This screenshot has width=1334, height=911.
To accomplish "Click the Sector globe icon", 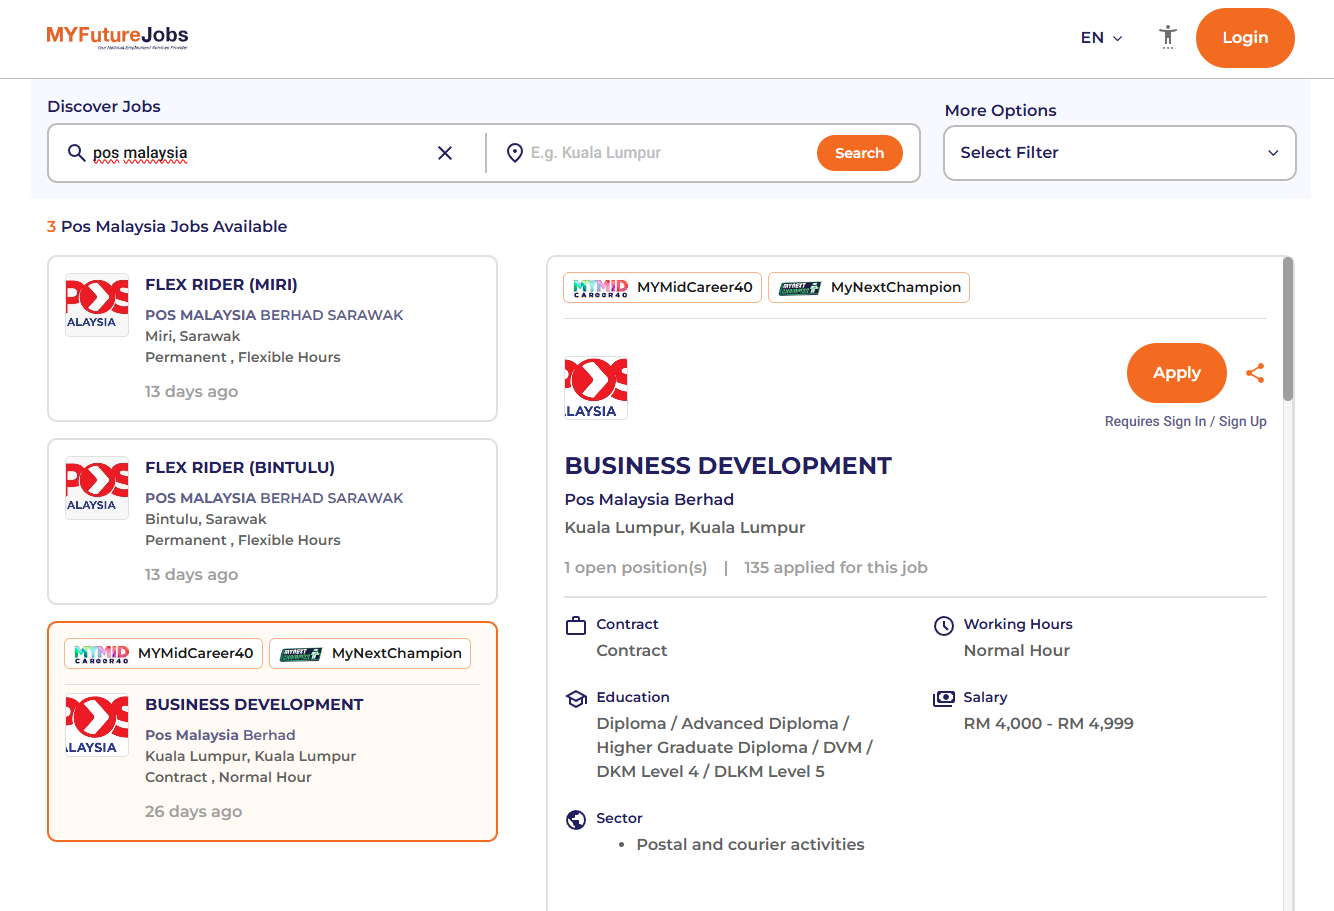I will [576, 820].
